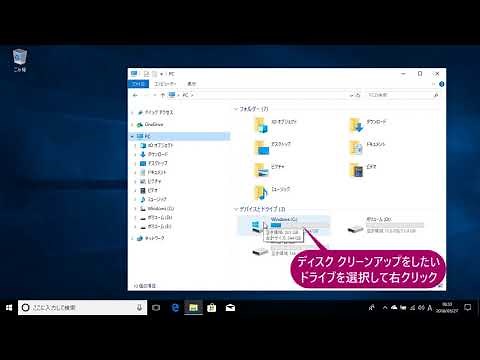The width and height of the screenshot is (480, 360).
Task: Open the デスクトップ folder in main pane
Action: [272, 148]
